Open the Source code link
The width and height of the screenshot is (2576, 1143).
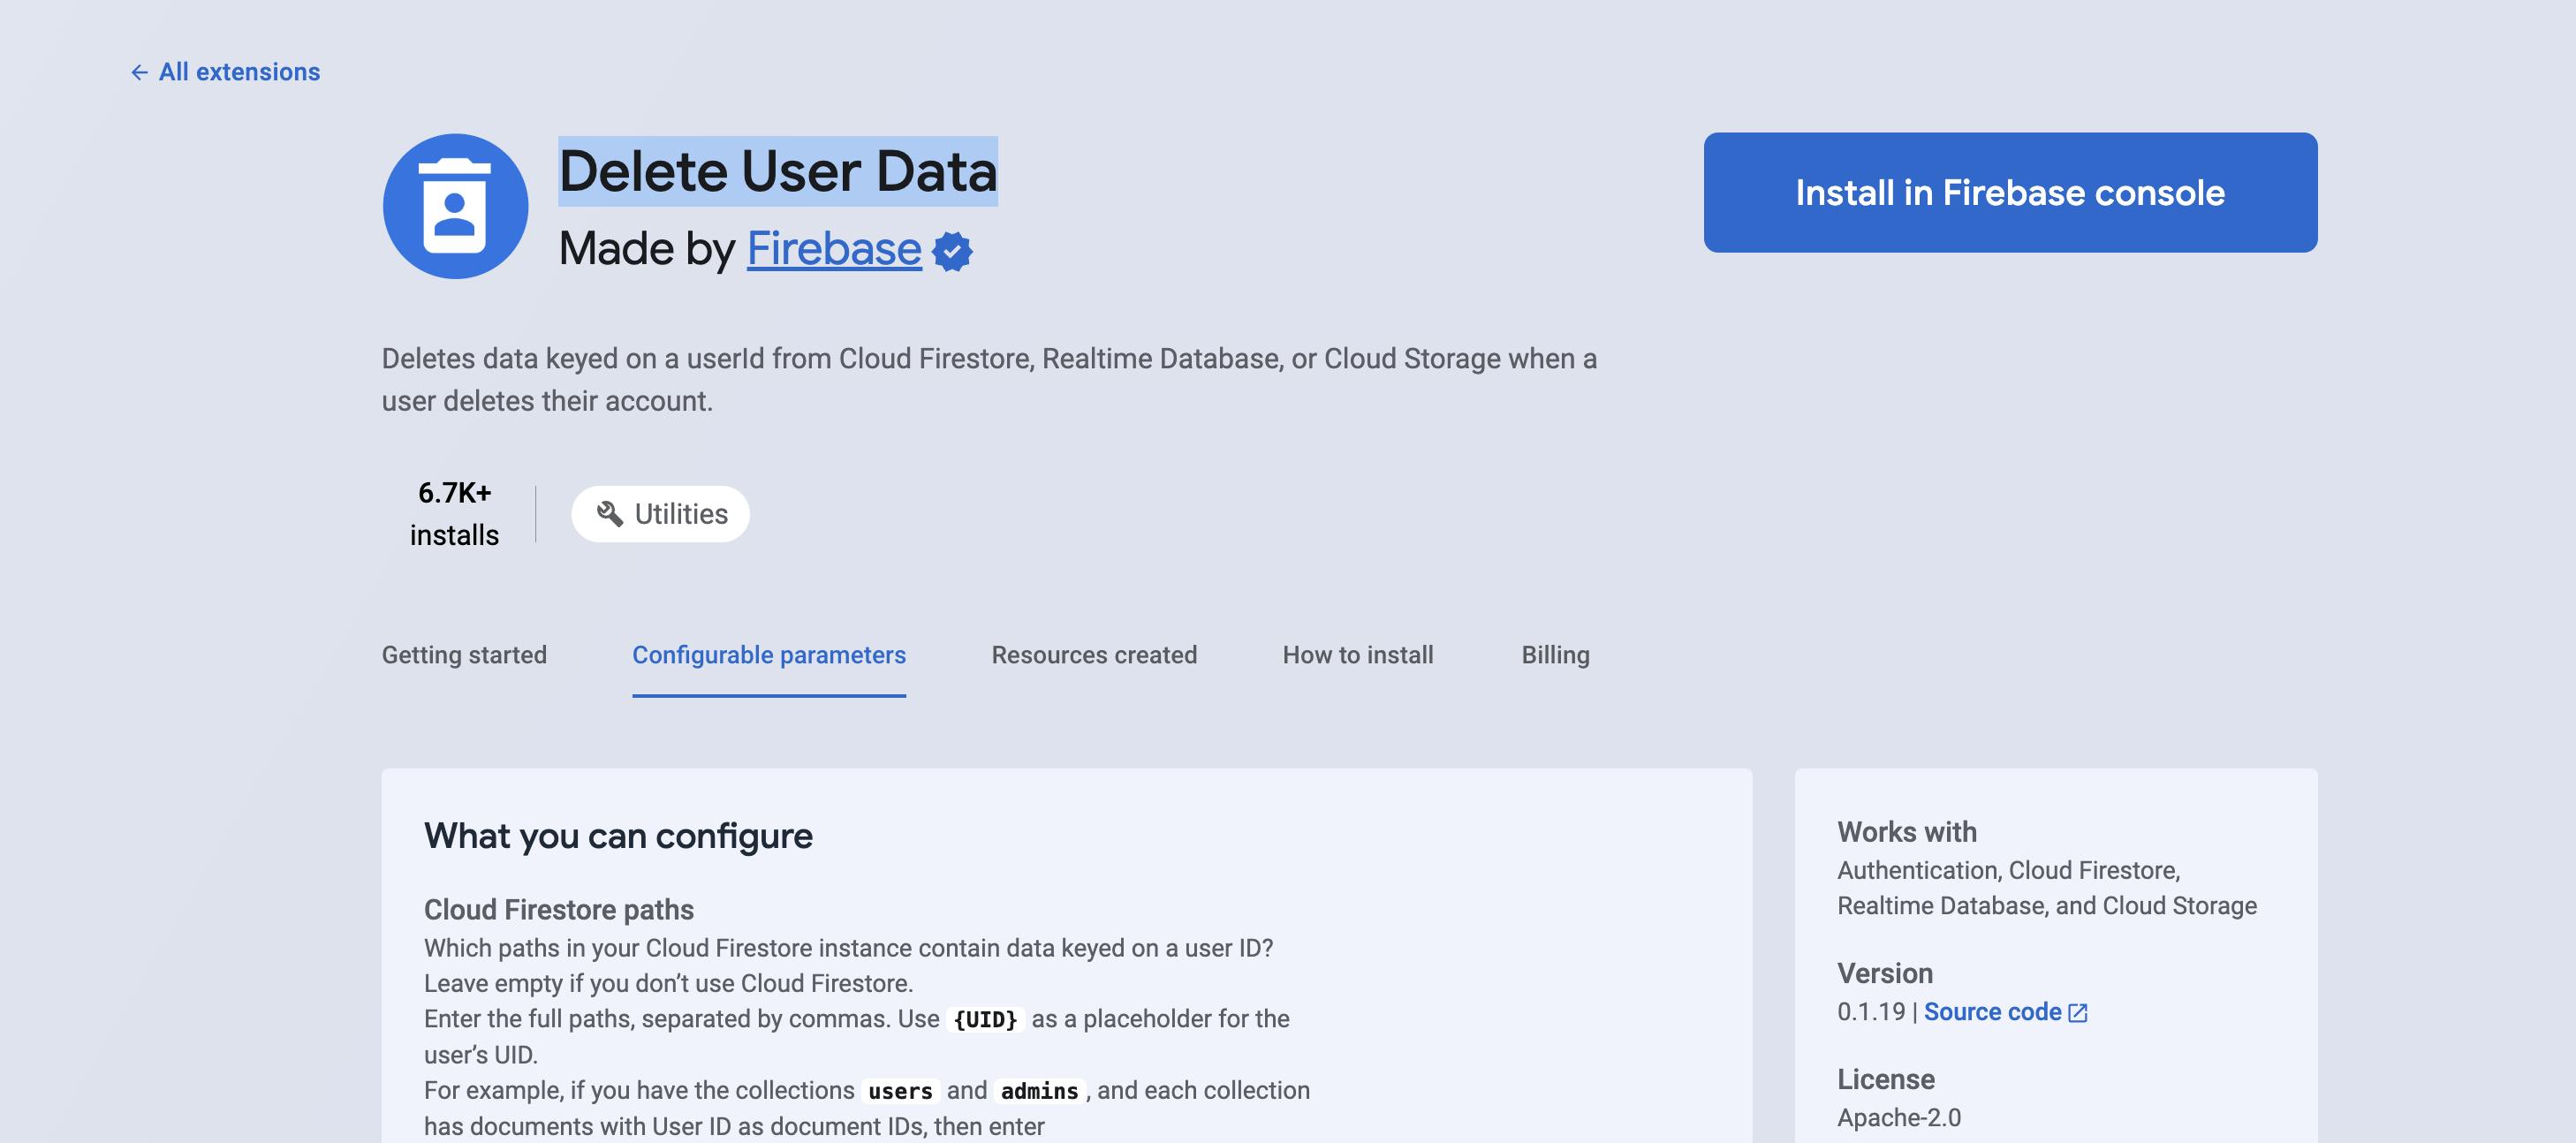pyautogui.click(x=1992, y=1012)
